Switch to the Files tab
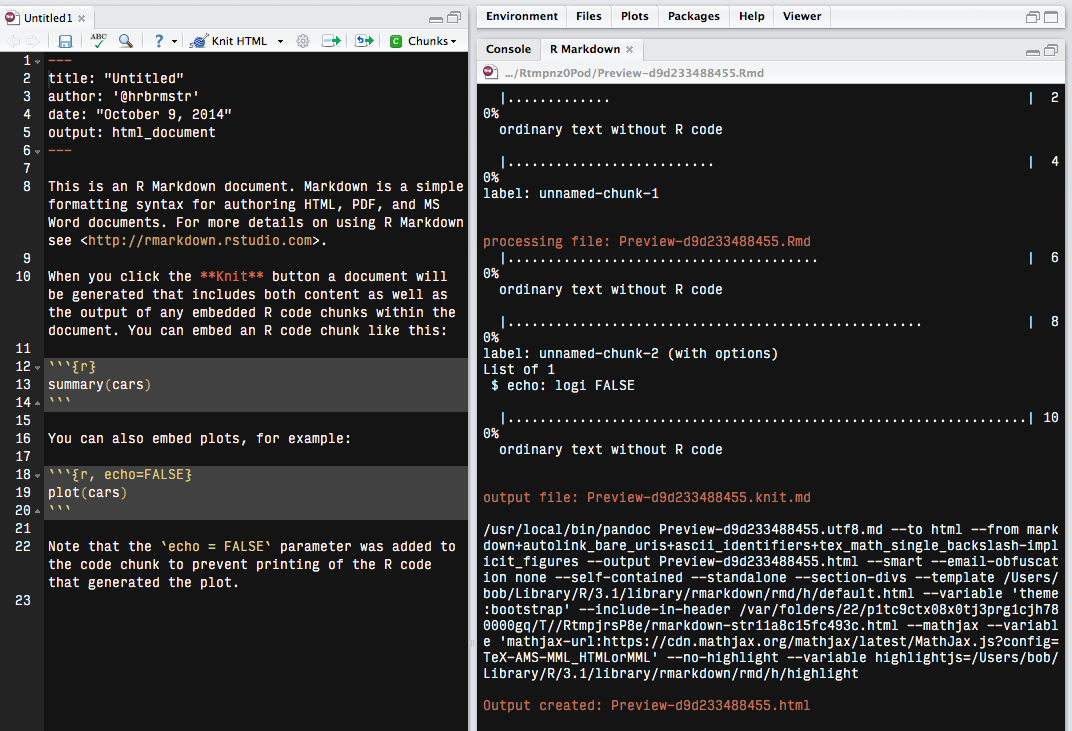Viewport: 1072px width, 731px height. [589, 16]
